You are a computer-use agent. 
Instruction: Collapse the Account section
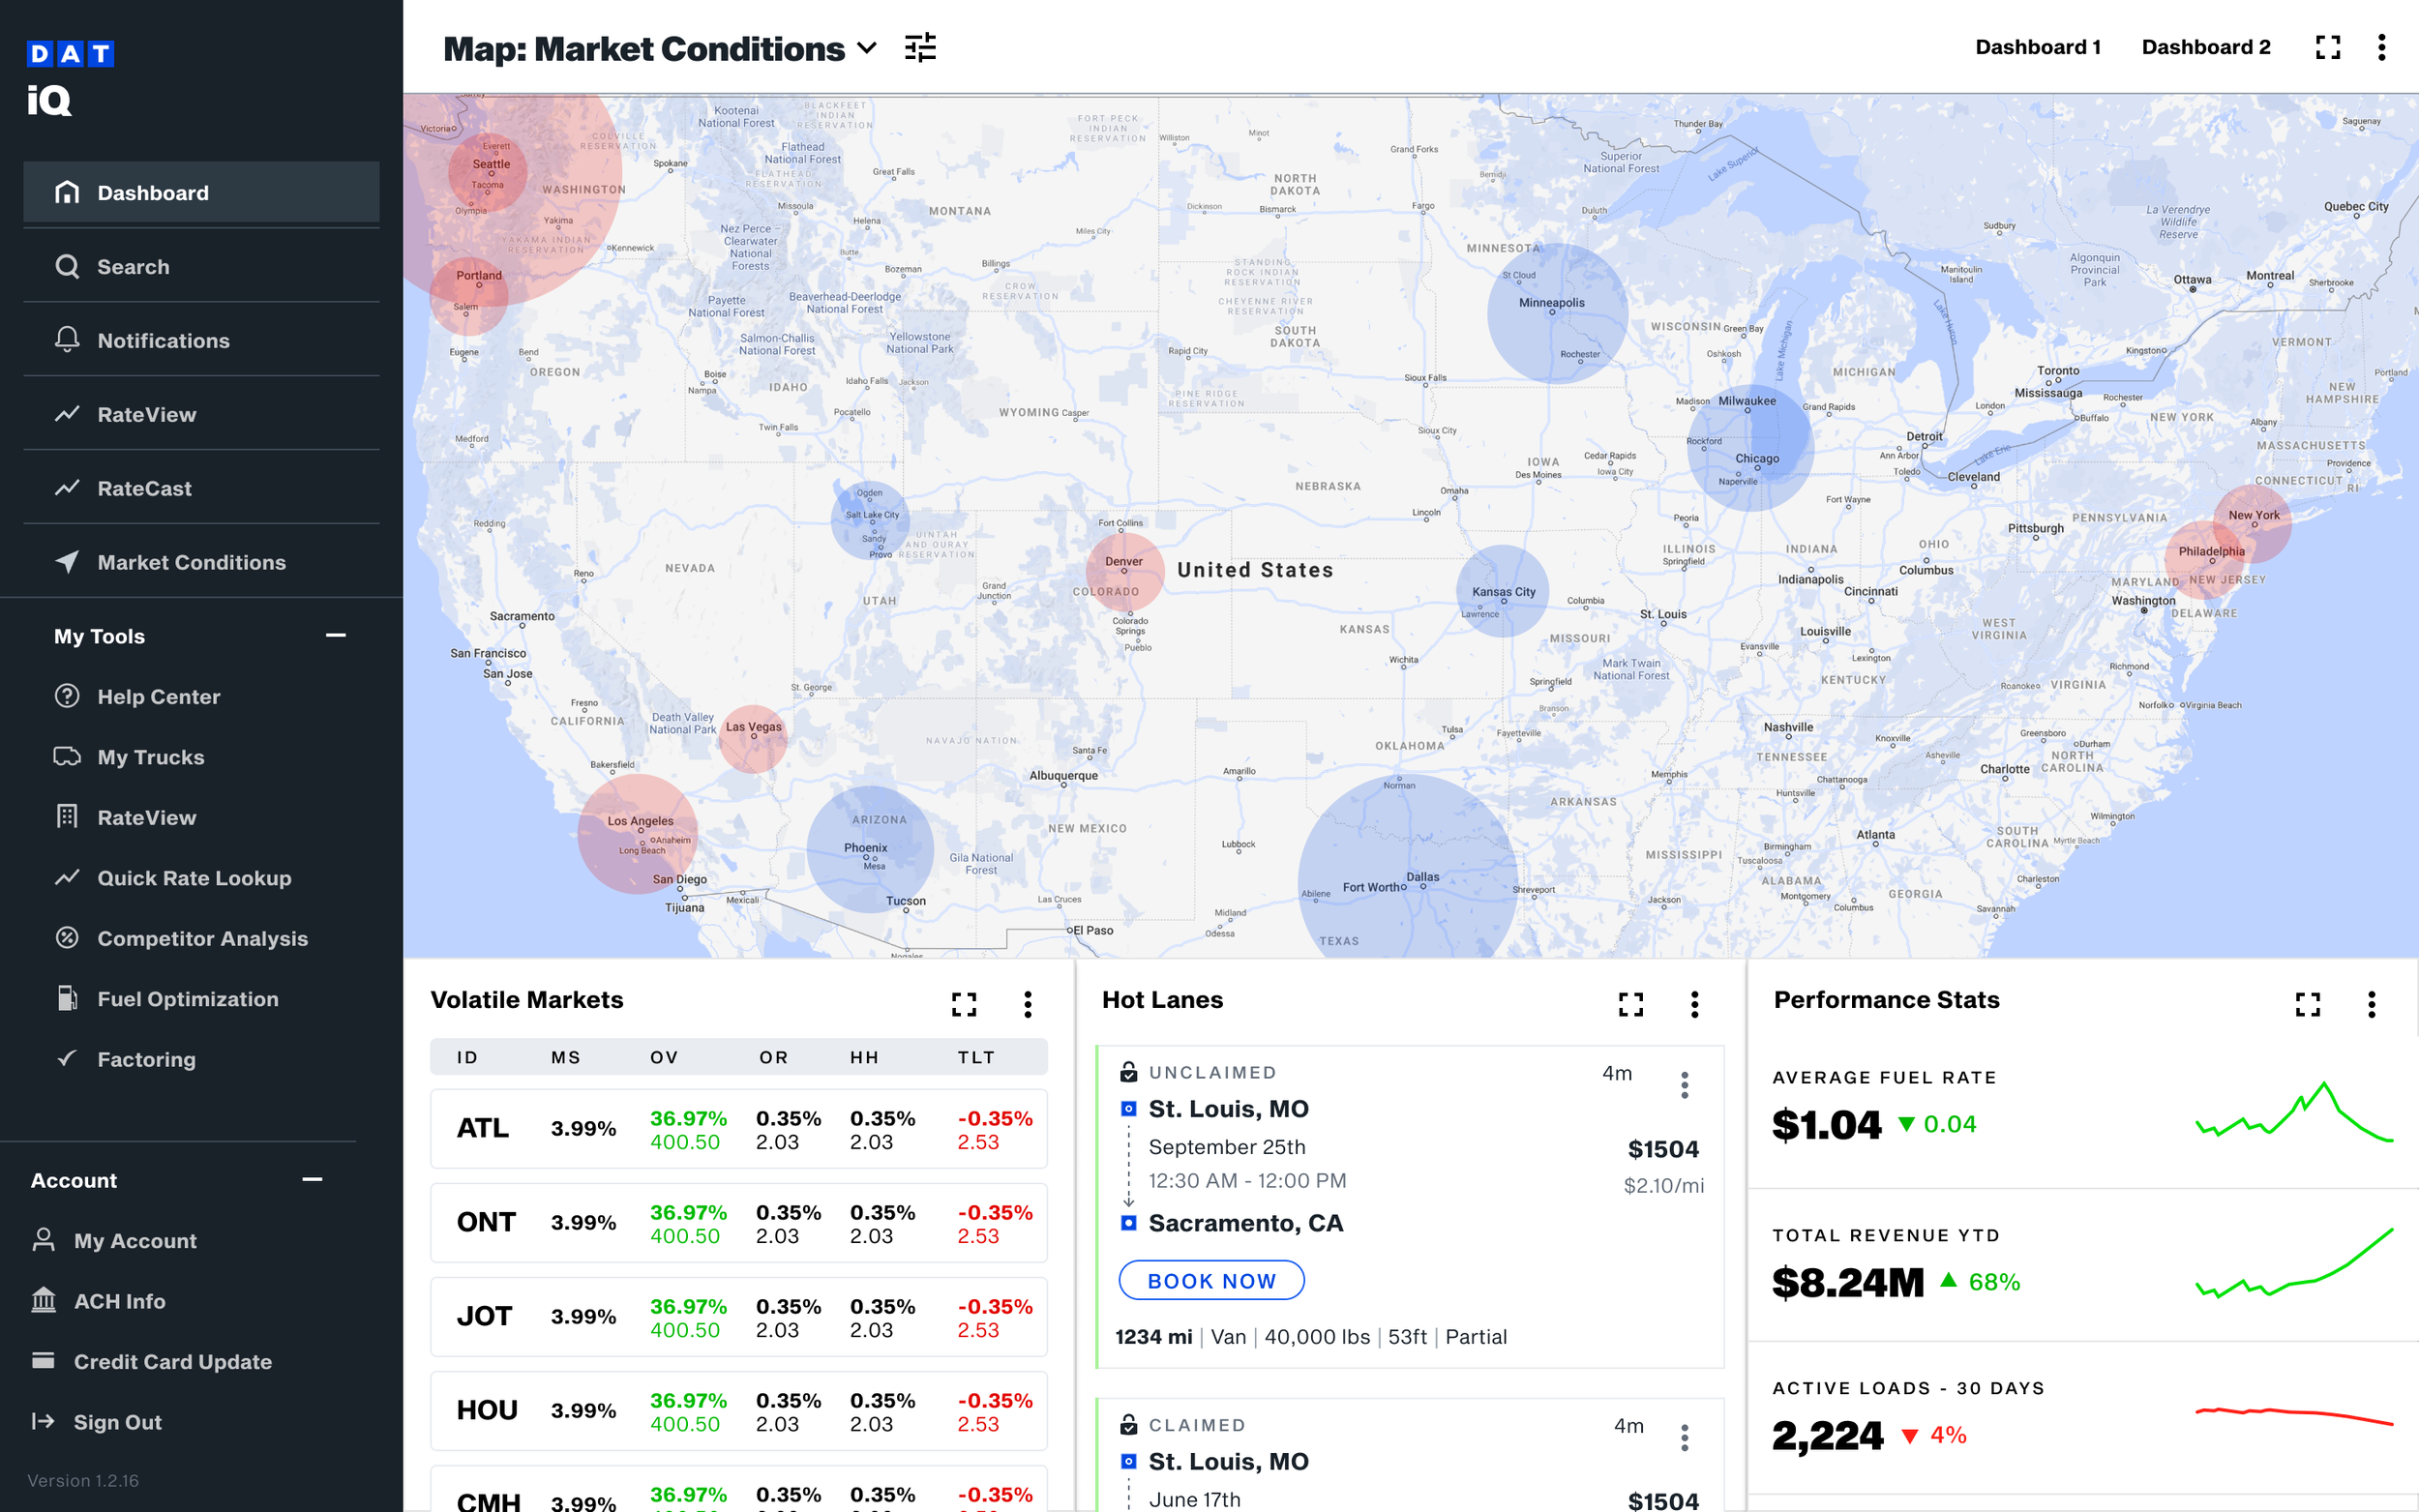point(312,1180)
